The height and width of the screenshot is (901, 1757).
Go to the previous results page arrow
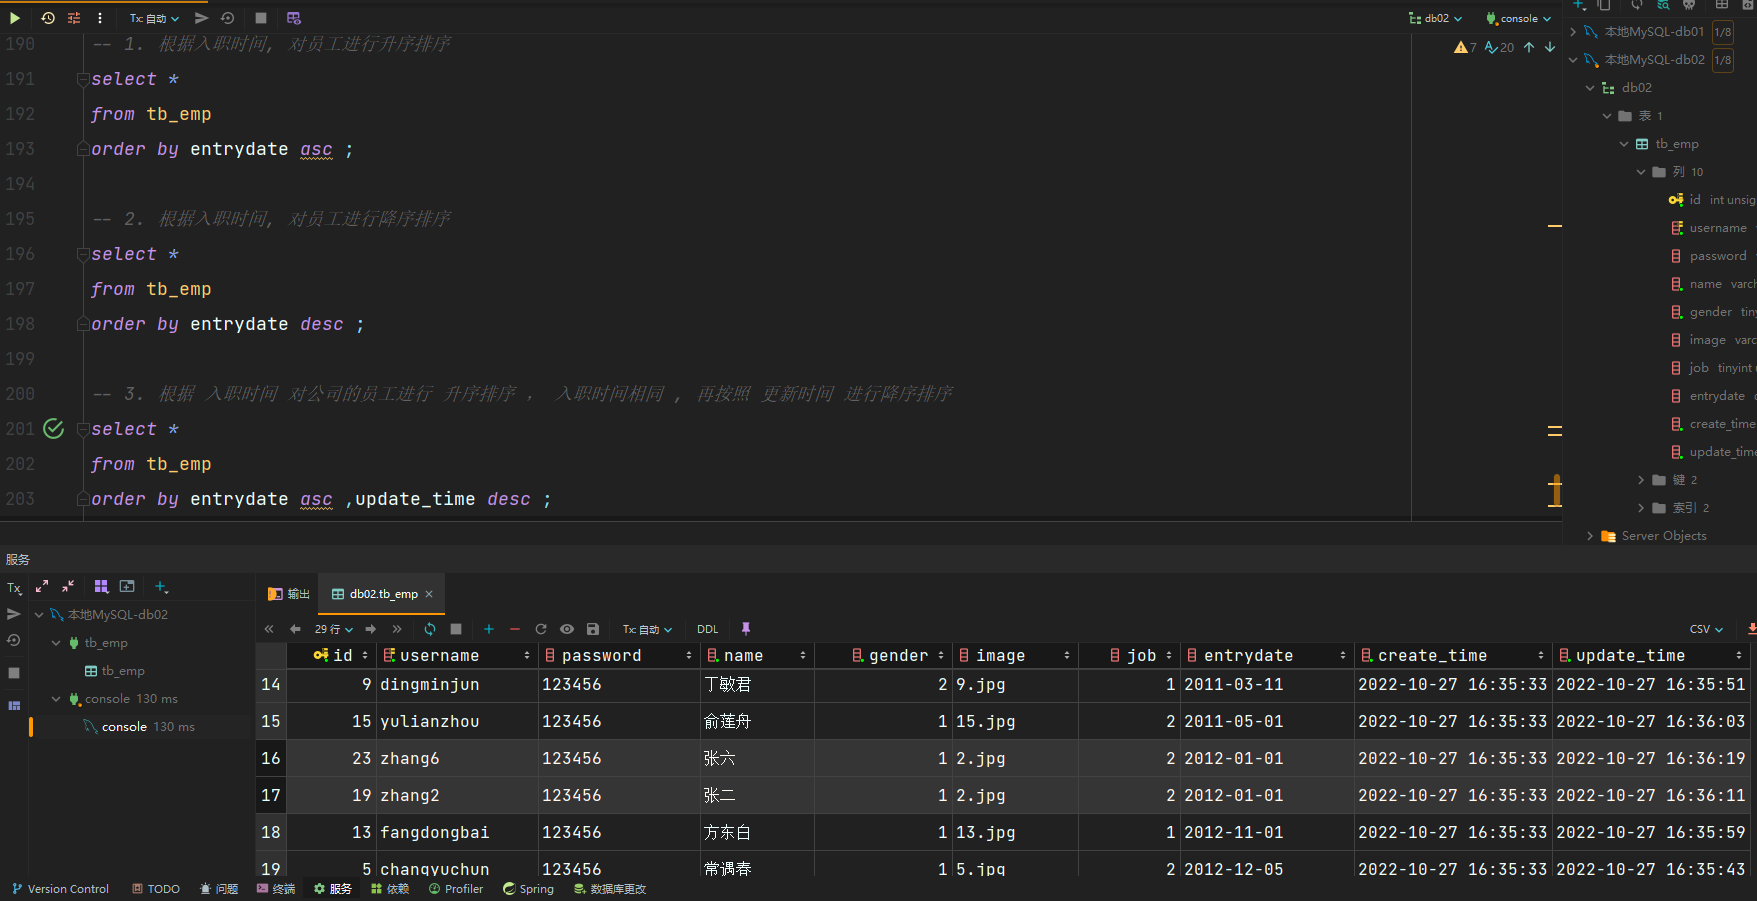point(295,629)
